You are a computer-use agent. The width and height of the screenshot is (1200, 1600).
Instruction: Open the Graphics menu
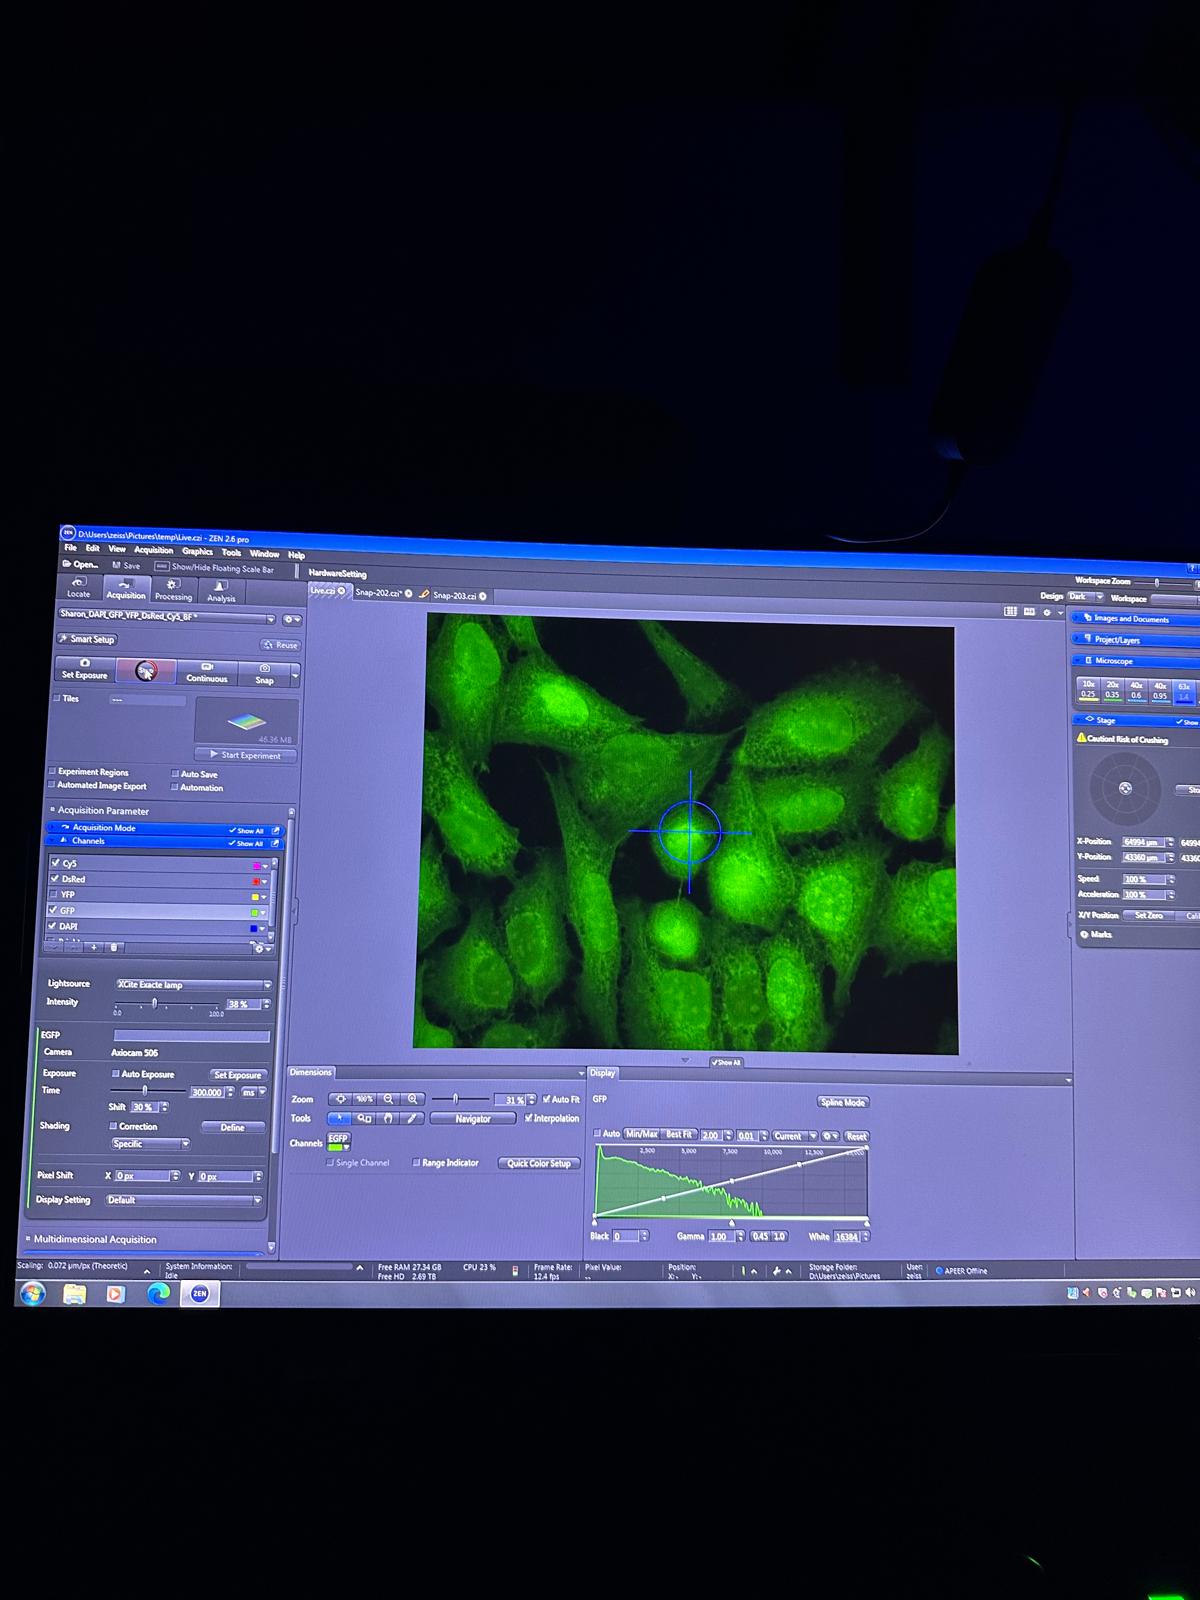[197, 551]
